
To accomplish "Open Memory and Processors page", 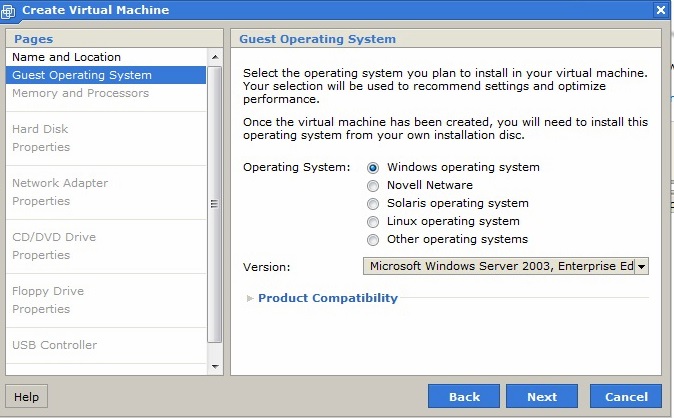I will 106,93.
